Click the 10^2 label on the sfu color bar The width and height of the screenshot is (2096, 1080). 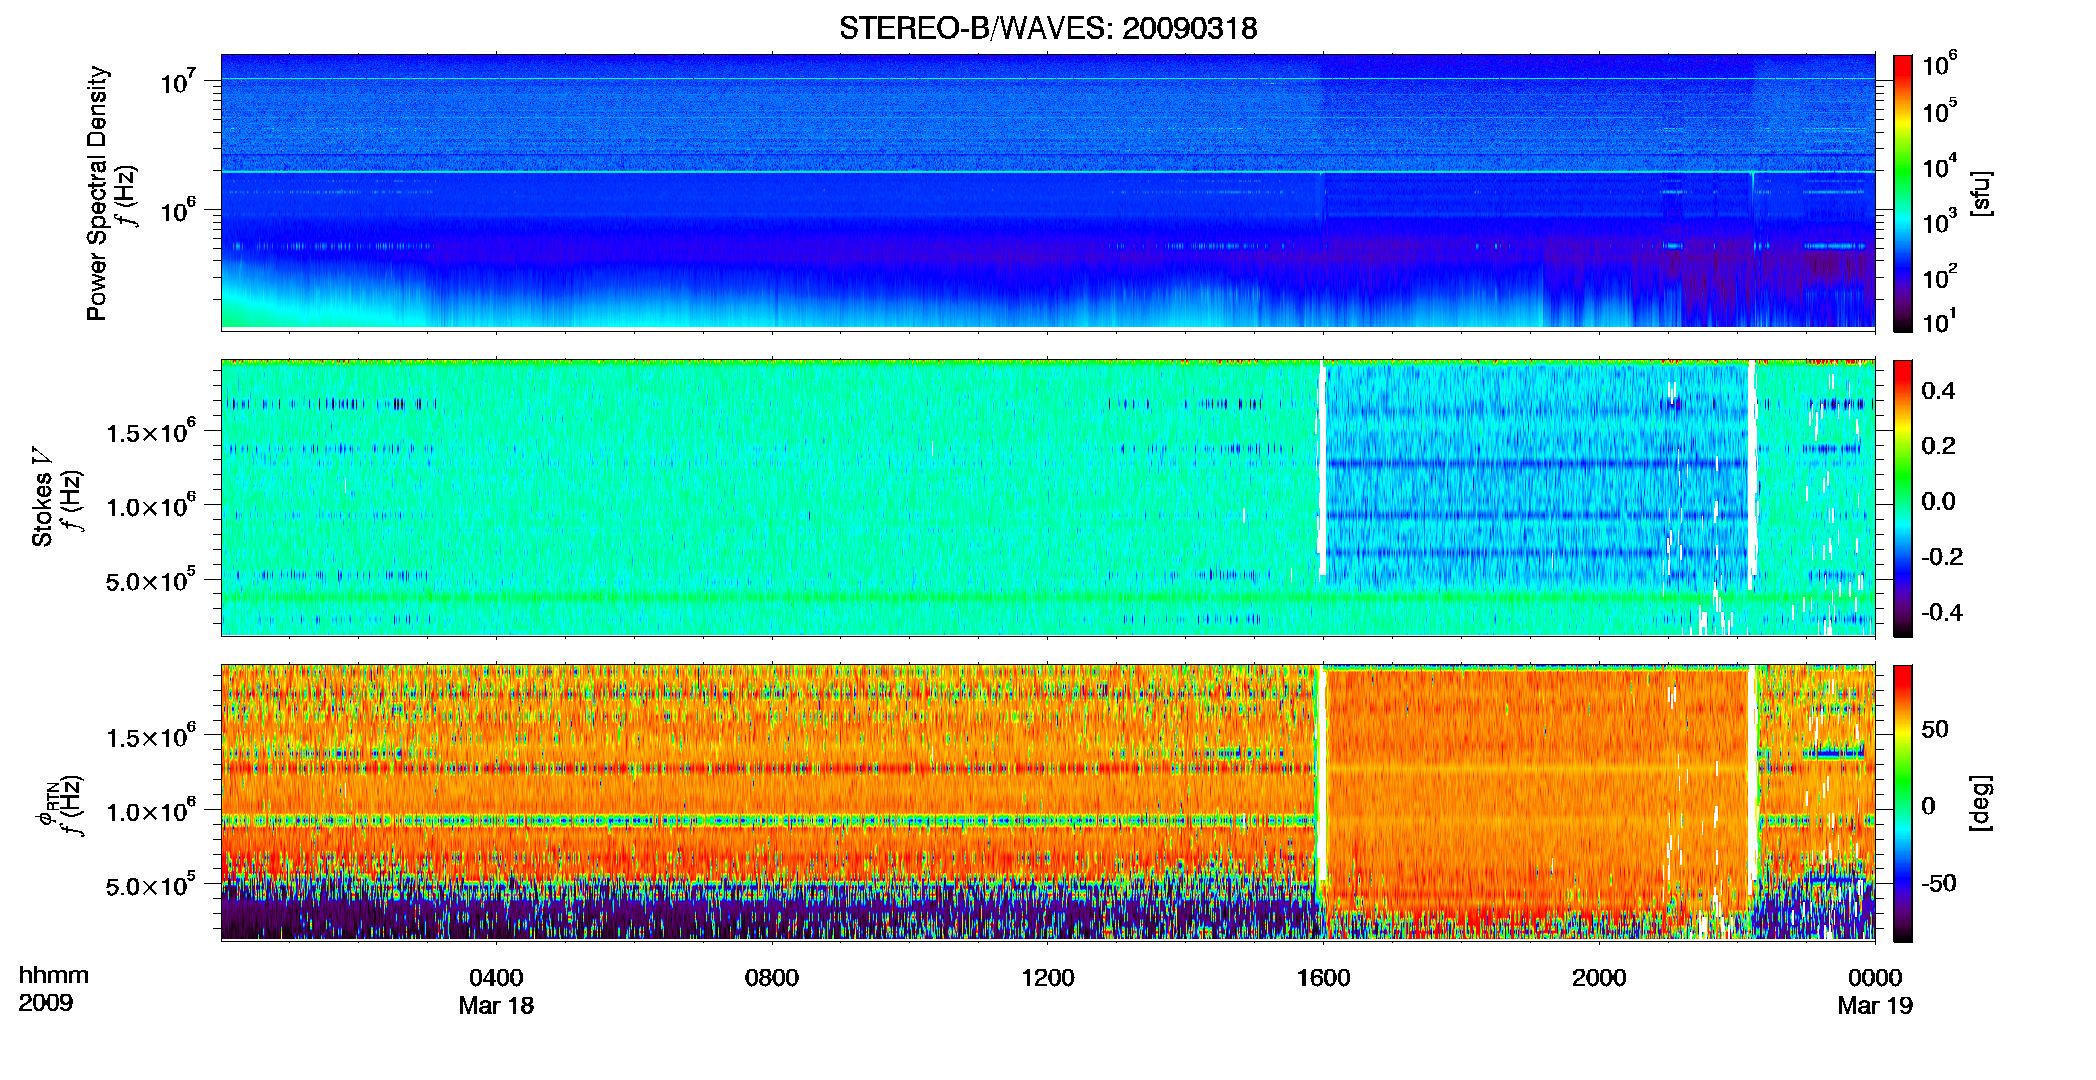pyautogui.click(x=1939, y=277)
